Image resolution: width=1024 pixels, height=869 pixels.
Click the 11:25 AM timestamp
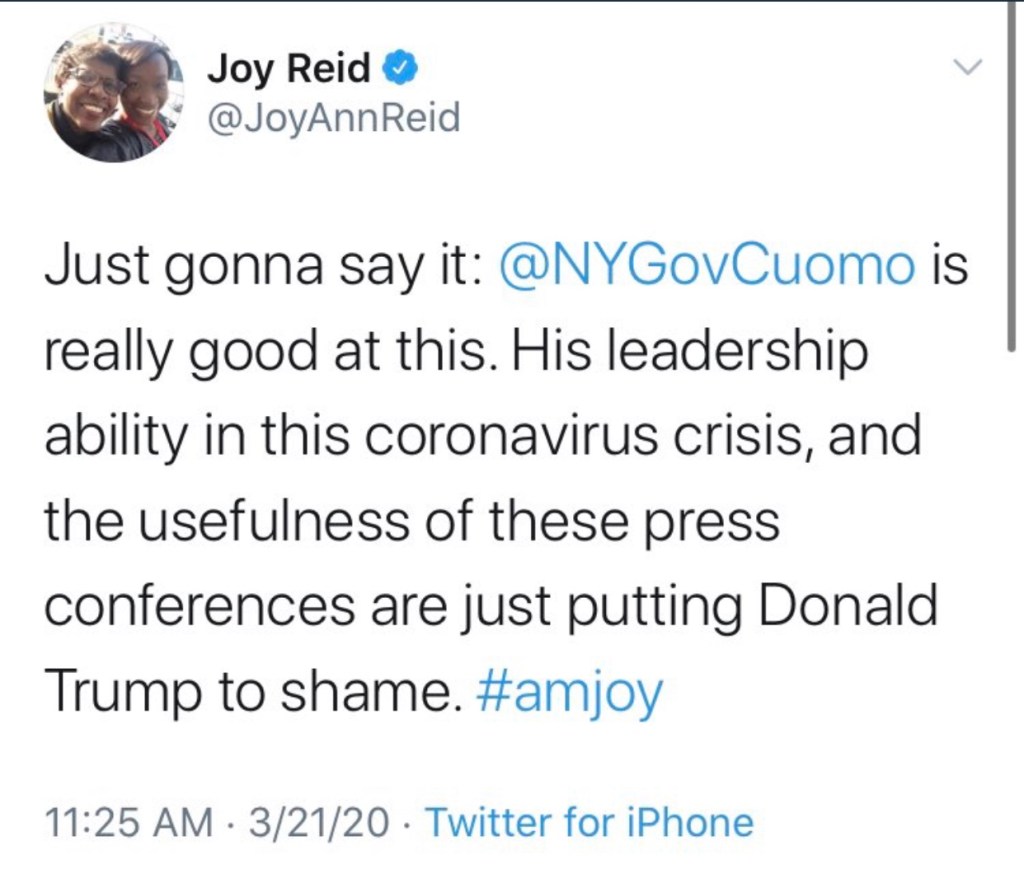point(129,823)
